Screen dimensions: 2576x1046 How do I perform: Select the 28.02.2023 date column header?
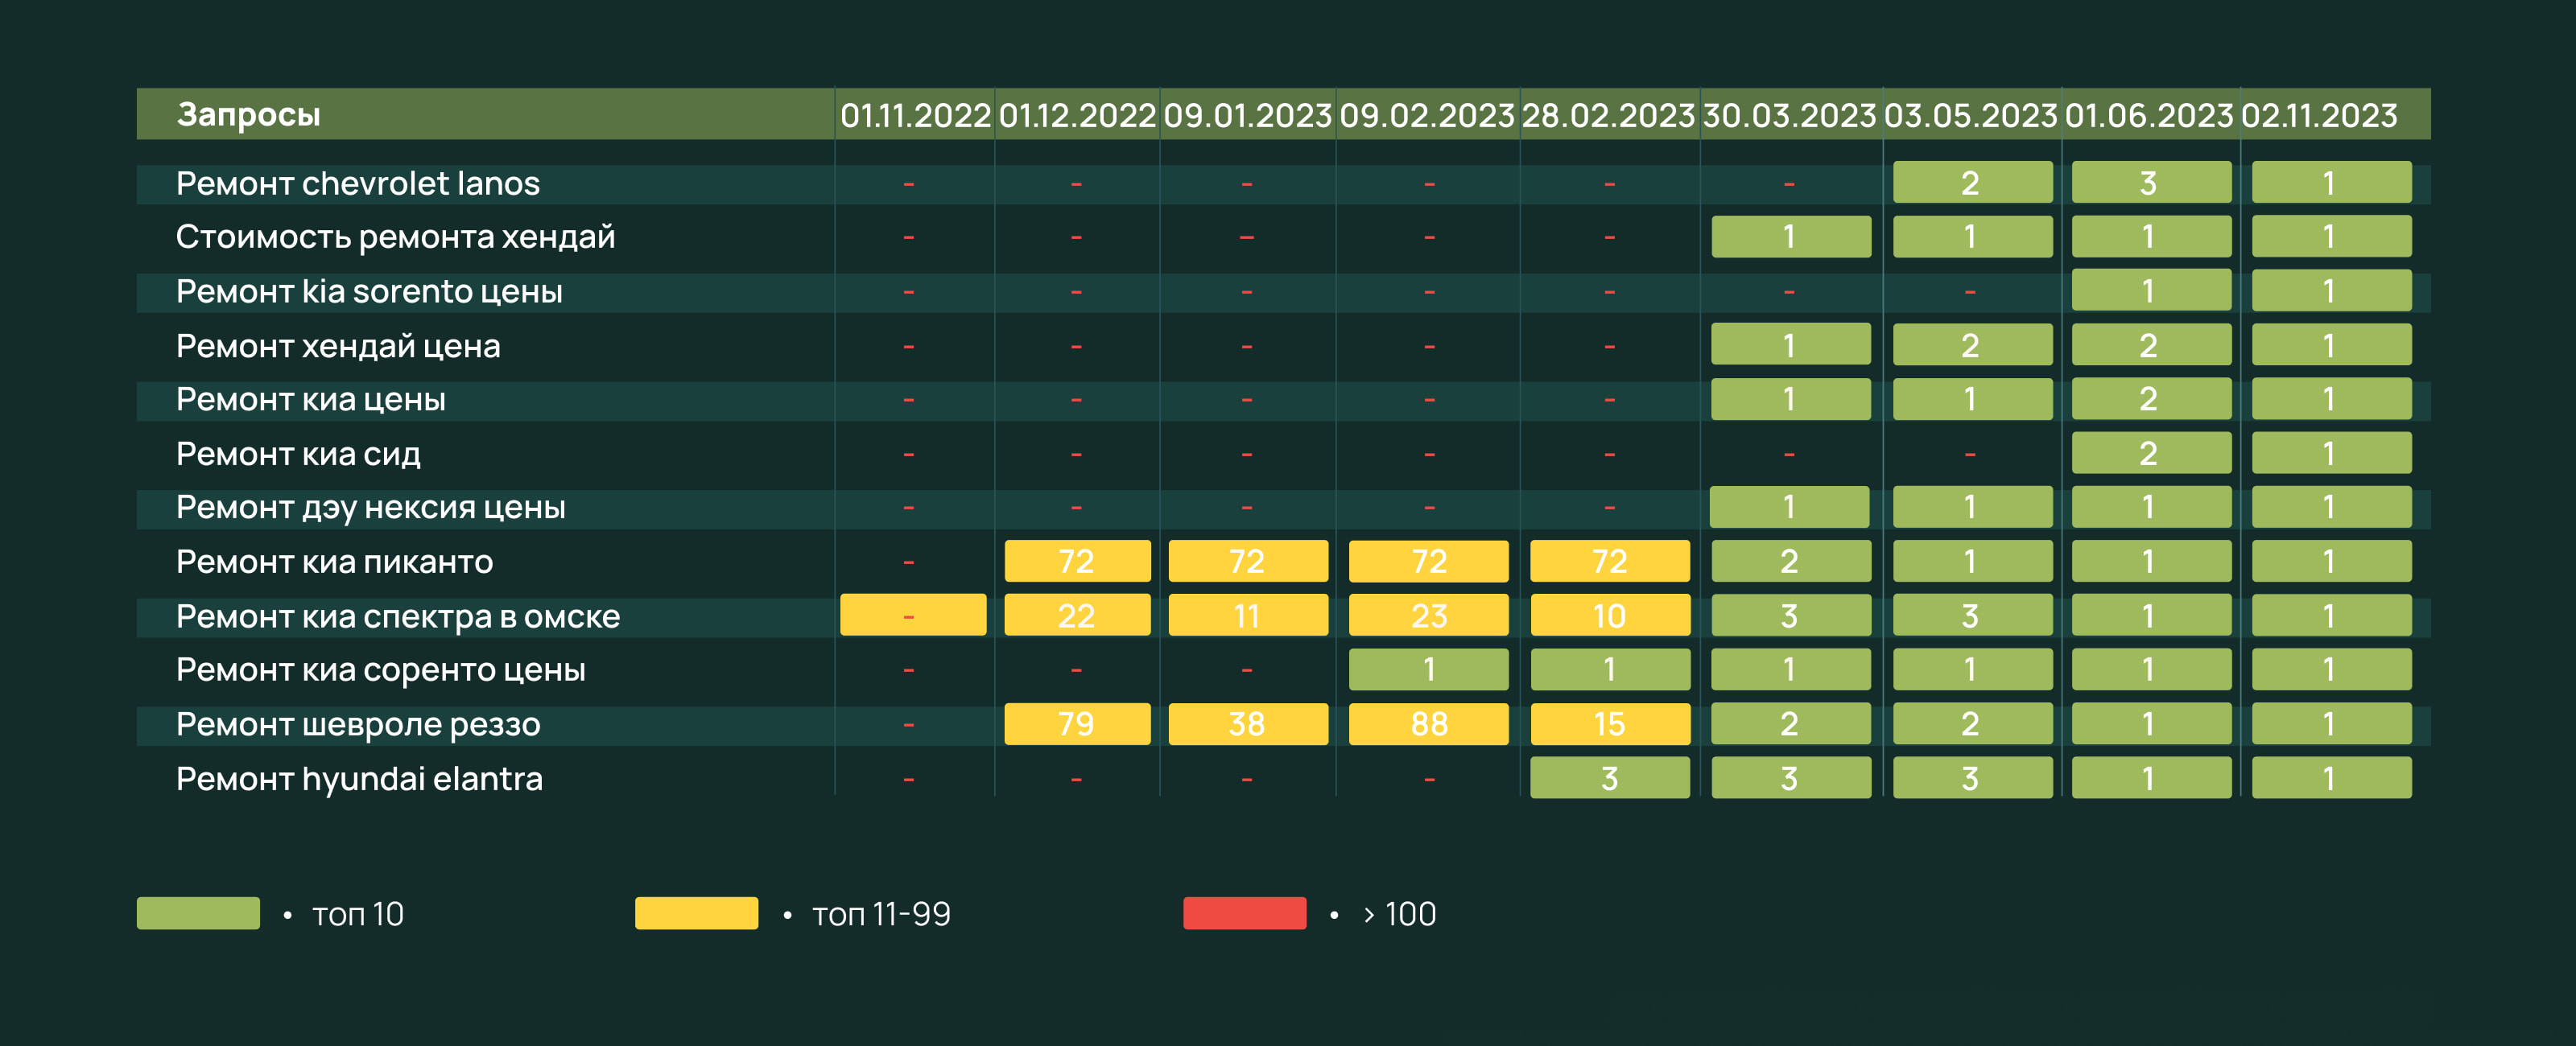click(x=1608, y=116)
